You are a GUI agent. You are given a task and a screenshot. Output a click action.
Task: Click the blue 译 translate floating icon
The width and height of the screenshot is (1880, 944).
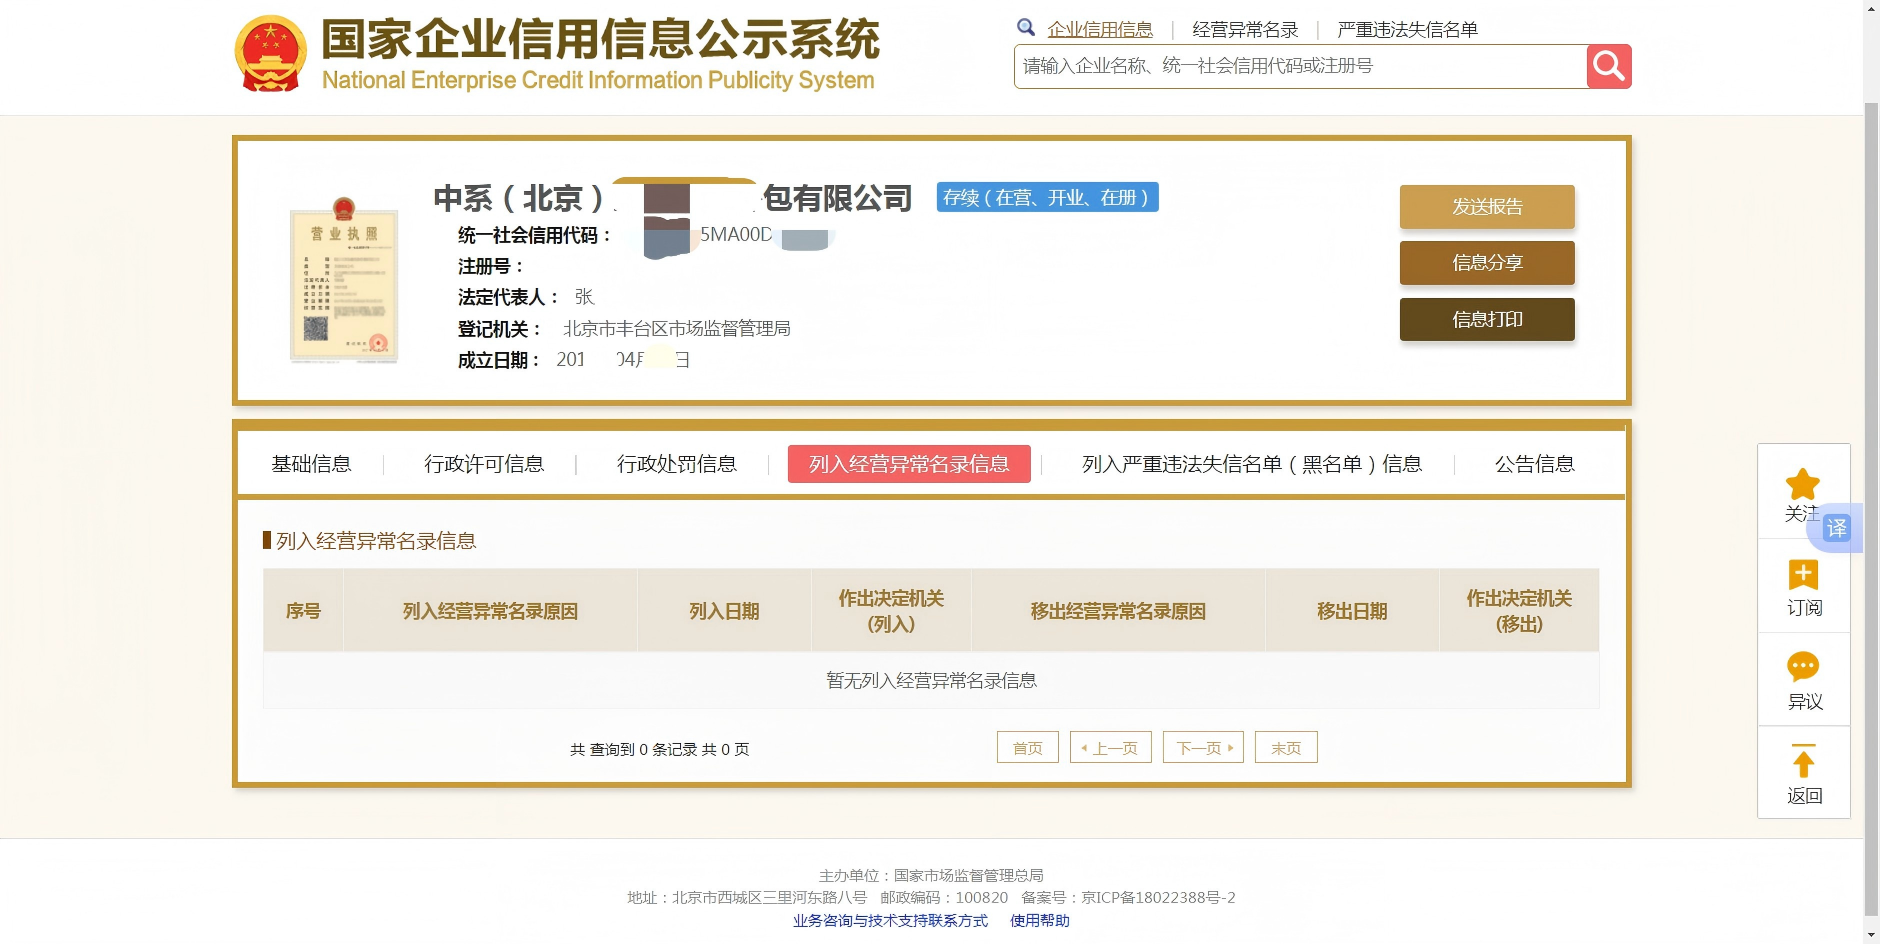point(1836,528)
